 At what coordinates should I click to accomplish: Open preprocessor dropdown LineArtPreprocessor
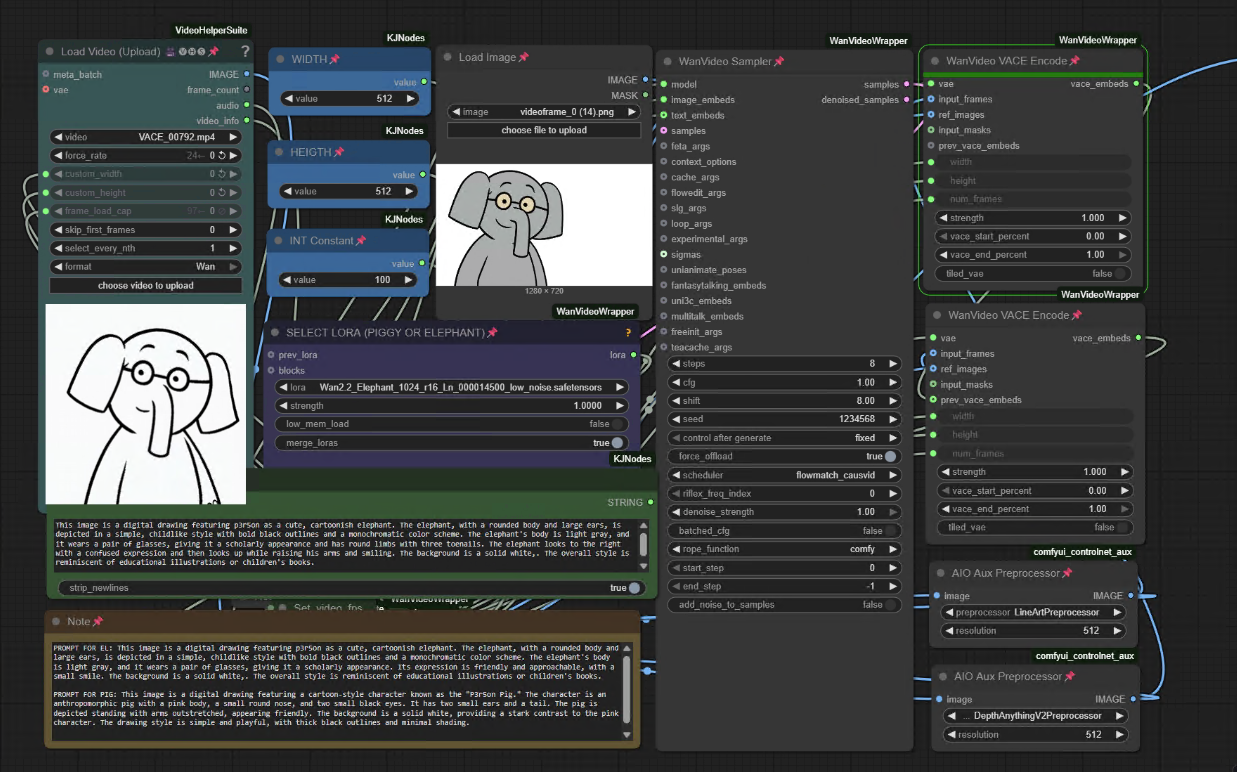[x=1034, y=612]
